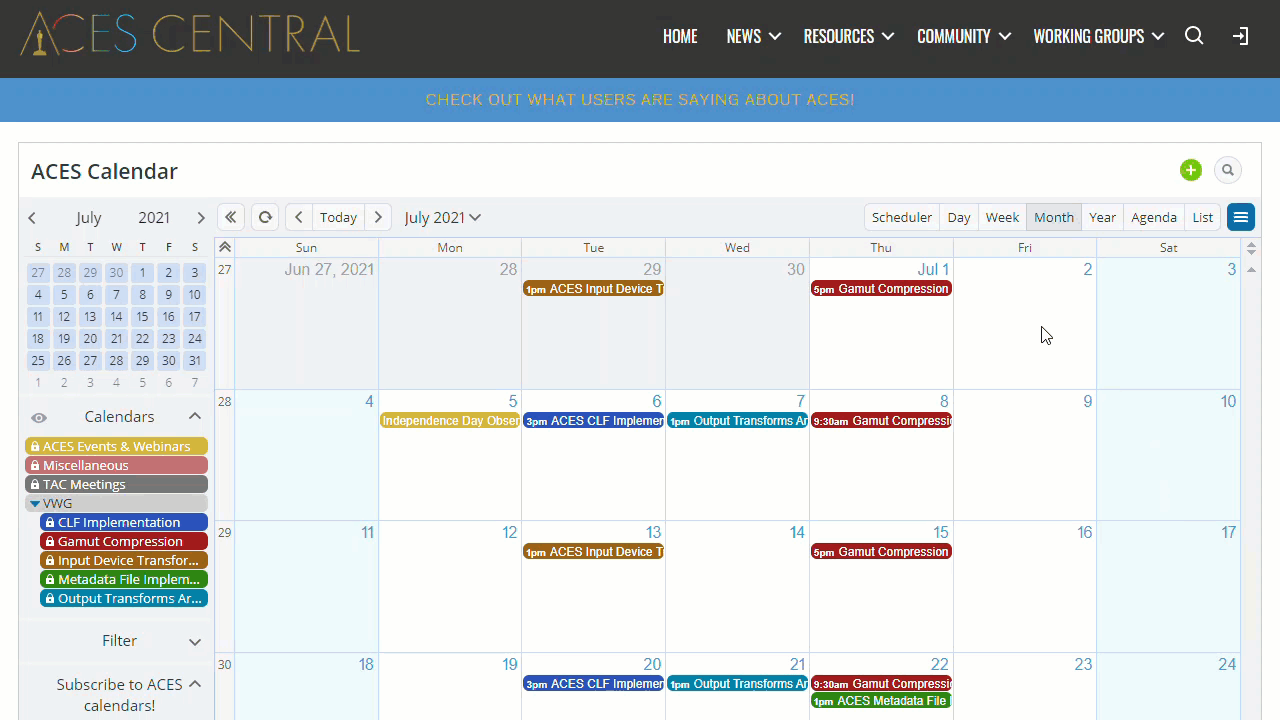The image size is (1280, 720).
Task: Click the login icon in the header
Action: click(x=1241, y=36)
